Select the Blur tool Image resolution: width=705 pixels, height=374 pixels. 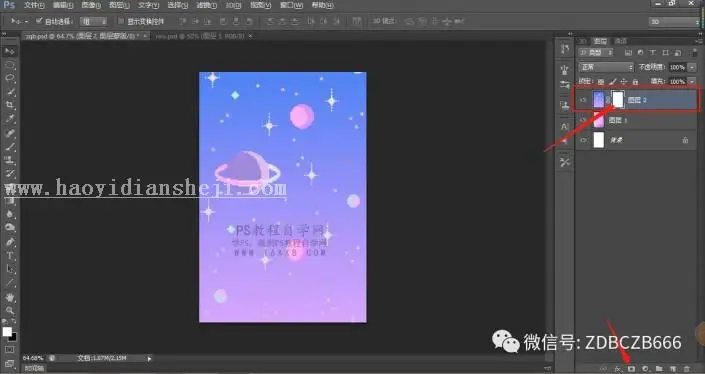9,214
